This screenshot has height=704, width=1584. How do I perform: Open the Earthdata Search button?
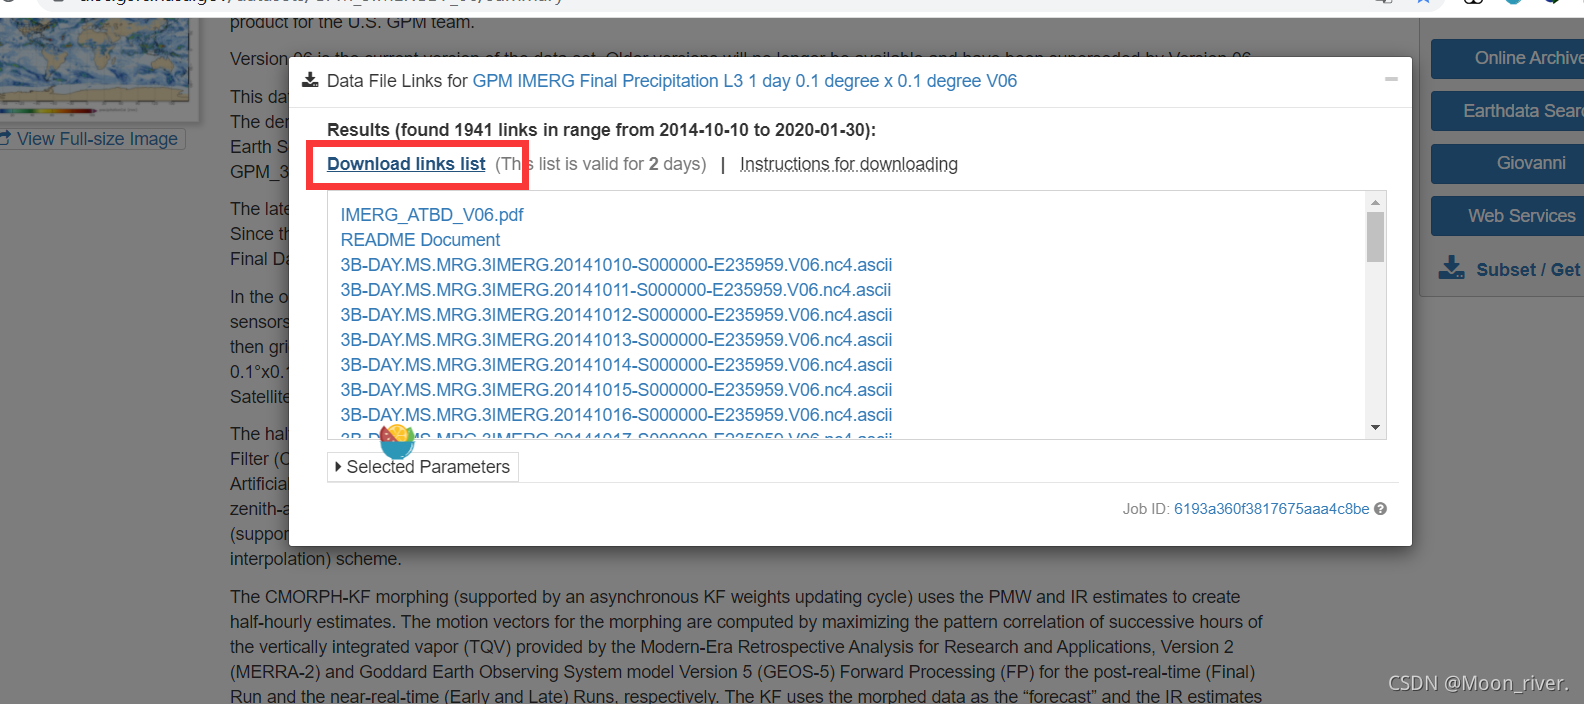(x=1508, y=111)
